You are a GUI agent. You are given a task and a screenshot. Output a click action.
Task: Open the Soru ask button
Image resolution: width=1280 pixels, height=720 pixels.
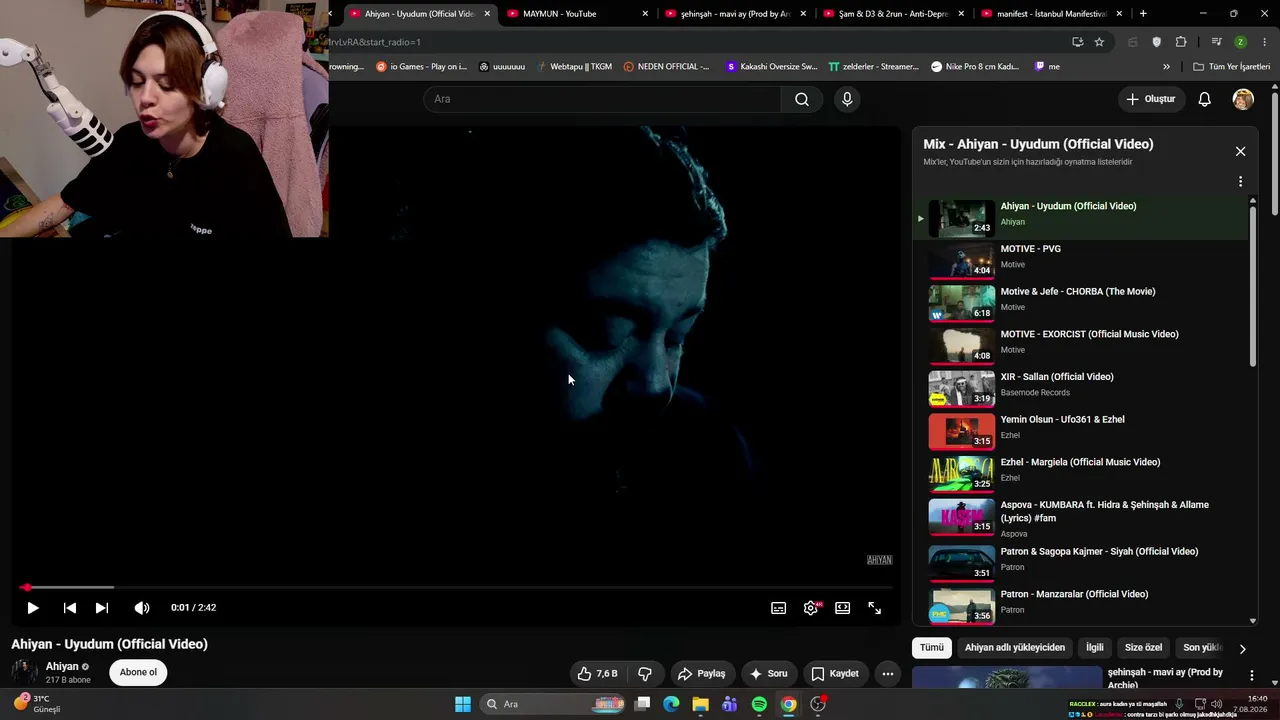click(768, 674)
